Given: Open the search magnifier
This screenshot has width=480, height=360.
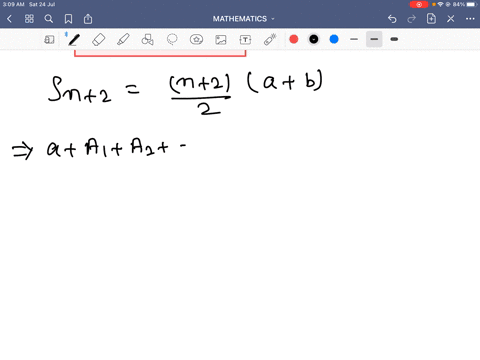Looking at the screenshot, I should 49,19.
